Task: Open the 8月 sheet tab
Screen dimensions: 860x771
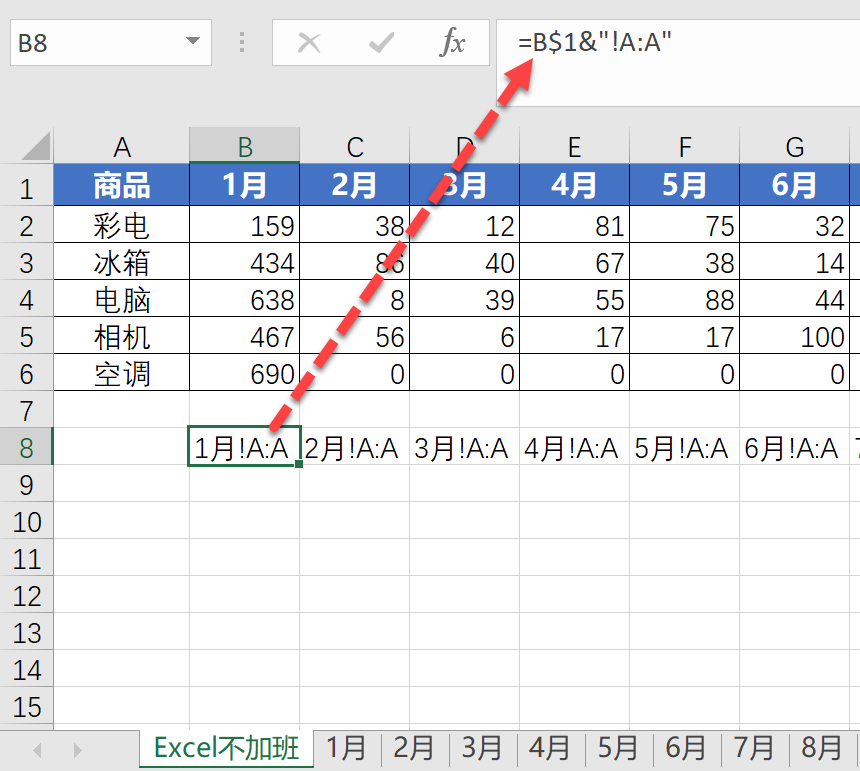Action: [822, 749]
